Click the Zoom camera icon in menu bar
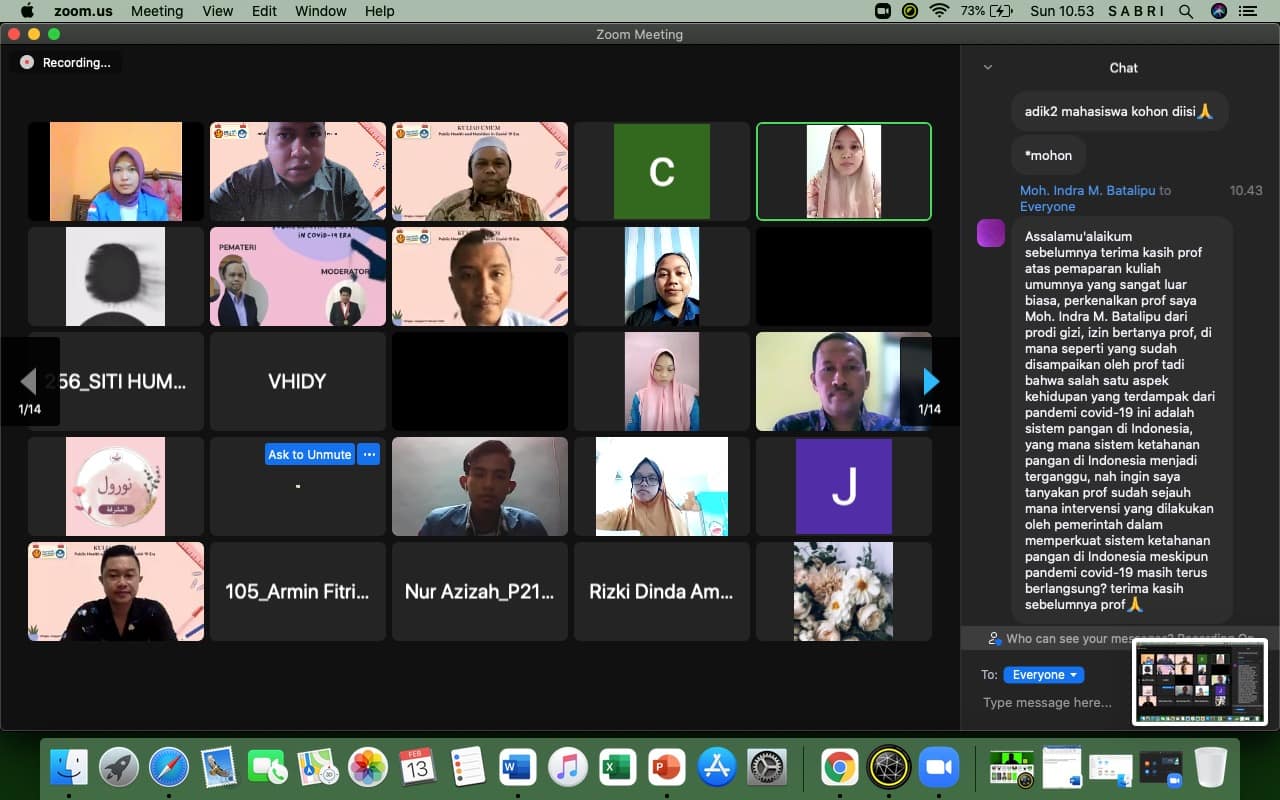 click(x=882, y=11)
